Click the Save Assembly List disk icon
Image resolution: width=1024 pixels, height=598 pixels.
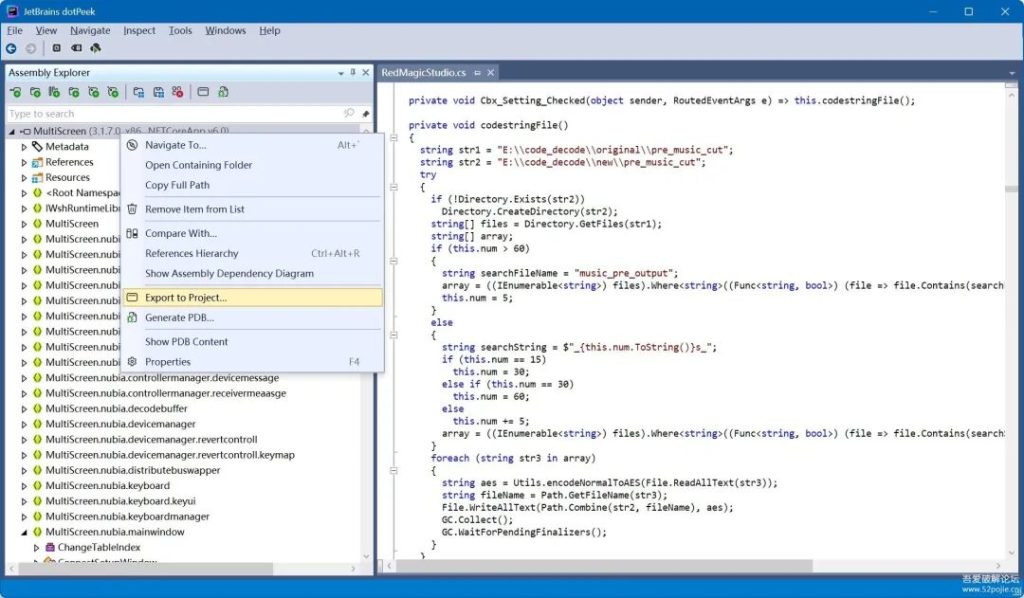pyautogui.click(x=158, y=92)
